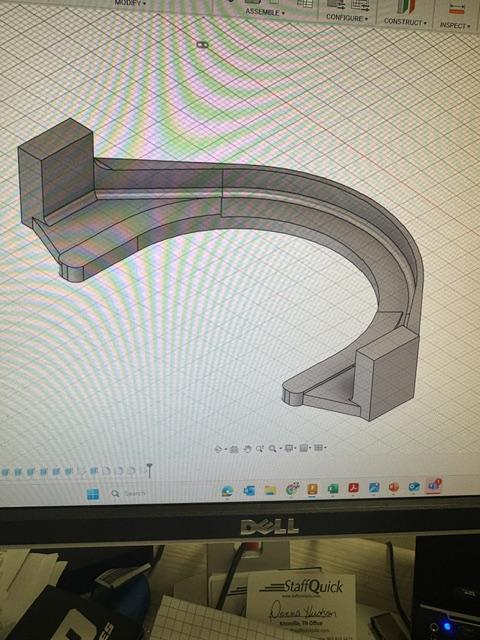Open the MODIFY dropdown menu
The image size is (480, 640).
tap(131, 2)
